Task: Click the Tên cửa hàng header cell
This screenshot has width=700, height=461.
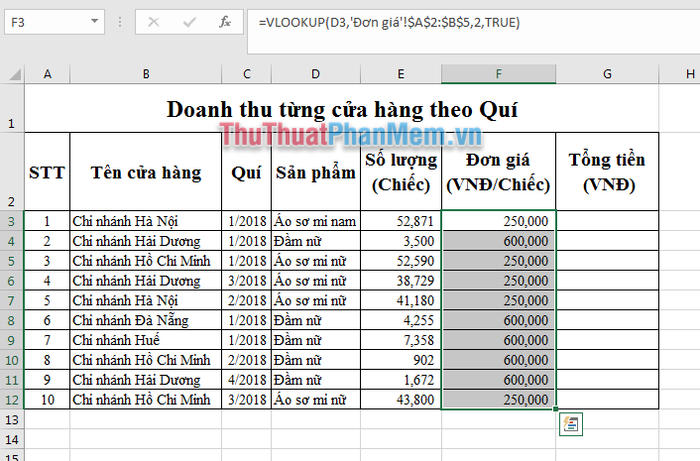Action: [x=146, y=171]
